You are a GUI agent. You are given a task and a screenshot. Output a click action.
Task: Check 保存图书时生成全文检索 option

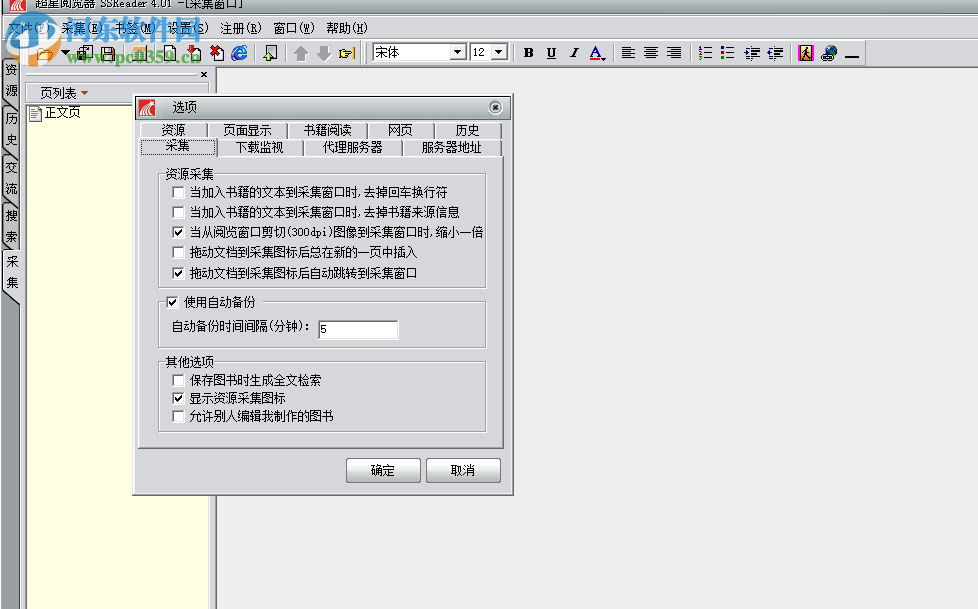coord(178,380)
